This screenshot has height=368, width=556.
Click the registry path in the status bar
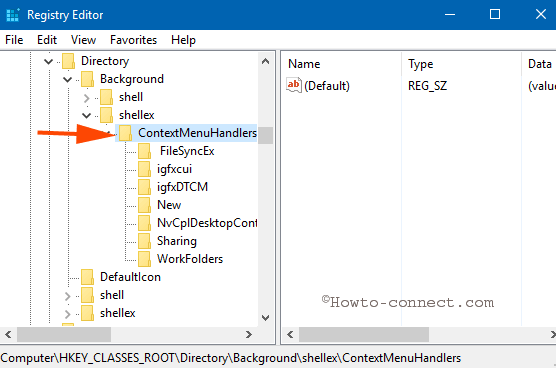[x=231, y=358]
